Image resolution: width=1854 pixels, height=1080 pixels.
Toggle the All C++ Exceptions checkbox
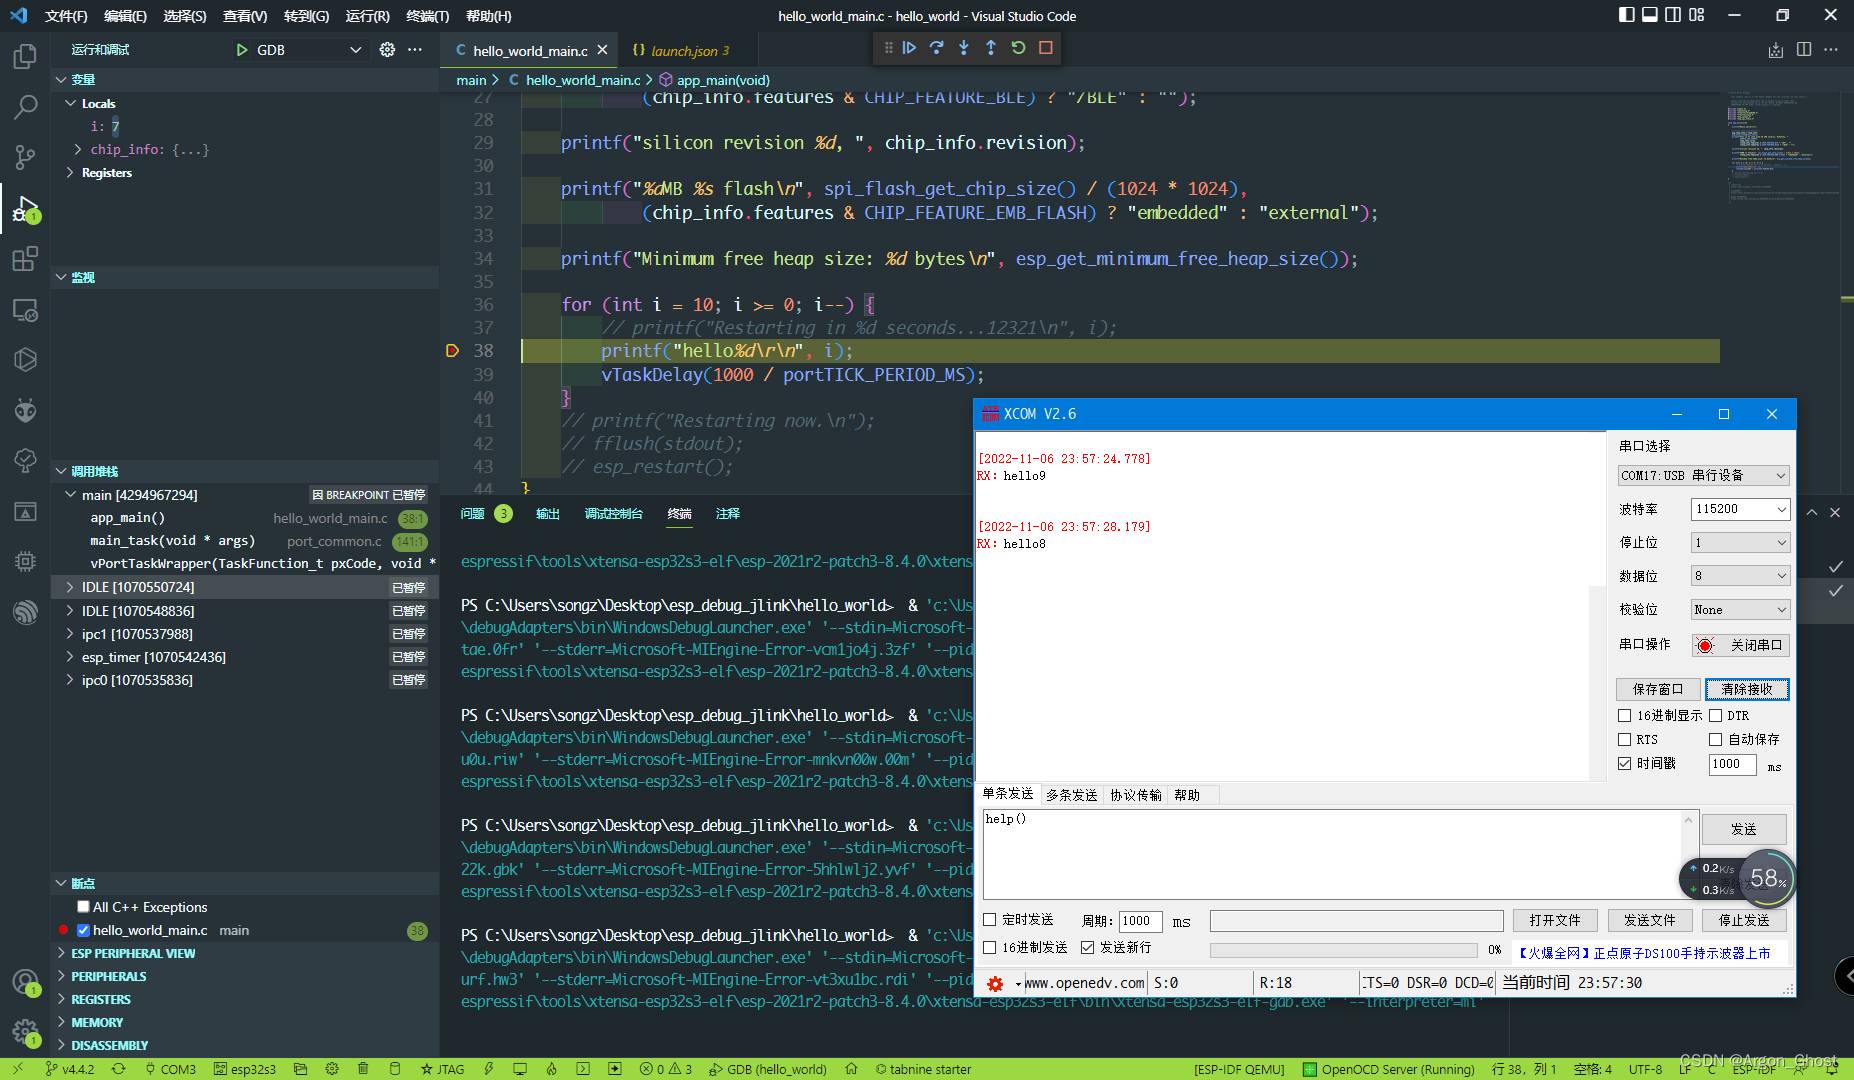point(83,907)
